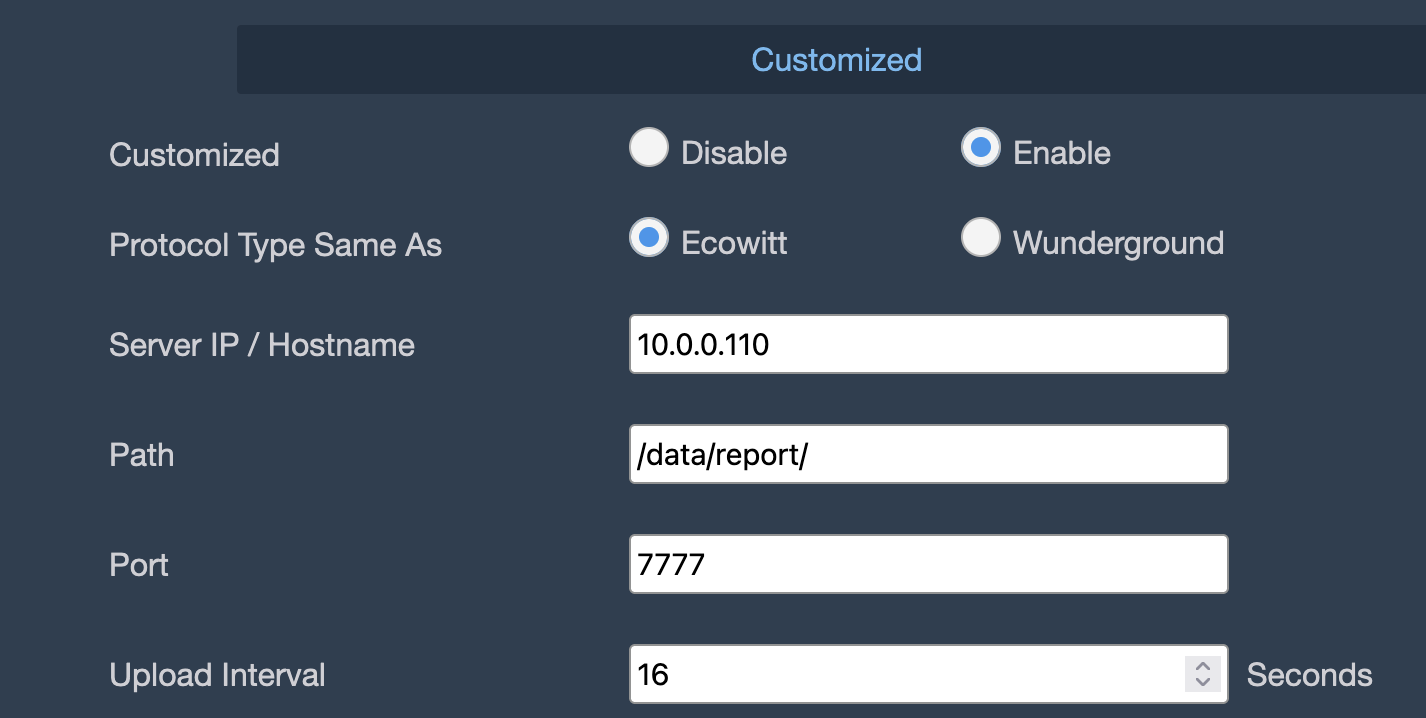Click the 'Disable' option label text

click(734, 153)
